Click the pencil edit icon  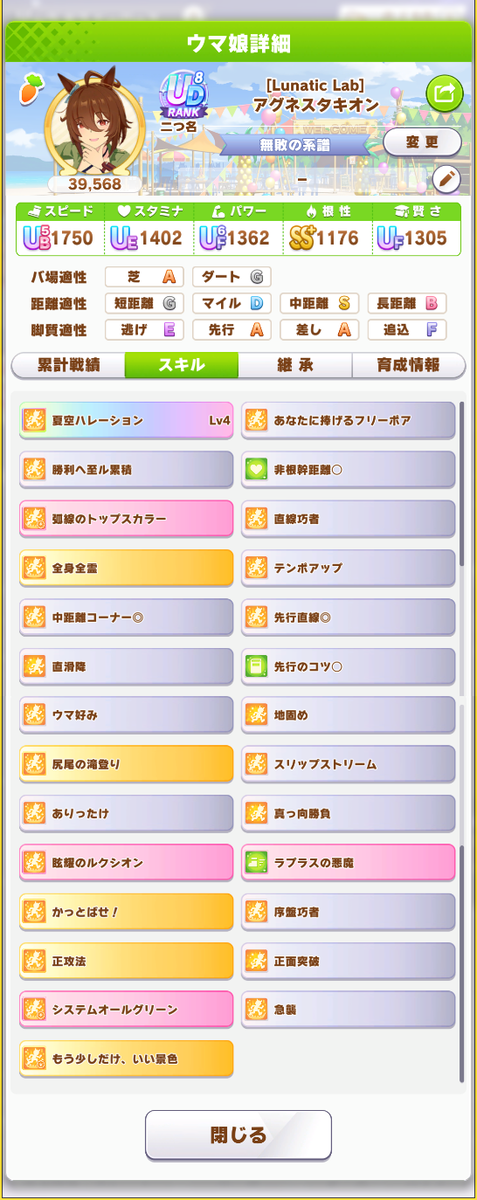pyautogui.click(x=446, y=180)
